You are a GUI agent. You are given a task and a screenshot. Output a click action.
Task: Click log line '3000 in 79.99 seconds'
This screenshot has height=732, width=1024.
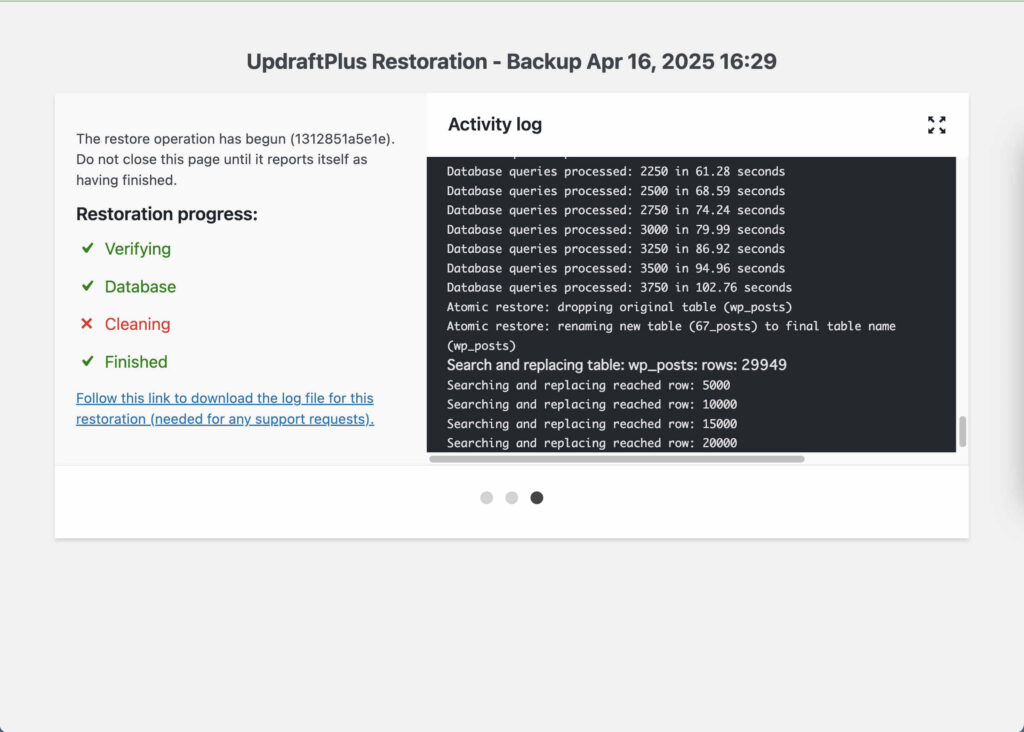click(616, 230)
